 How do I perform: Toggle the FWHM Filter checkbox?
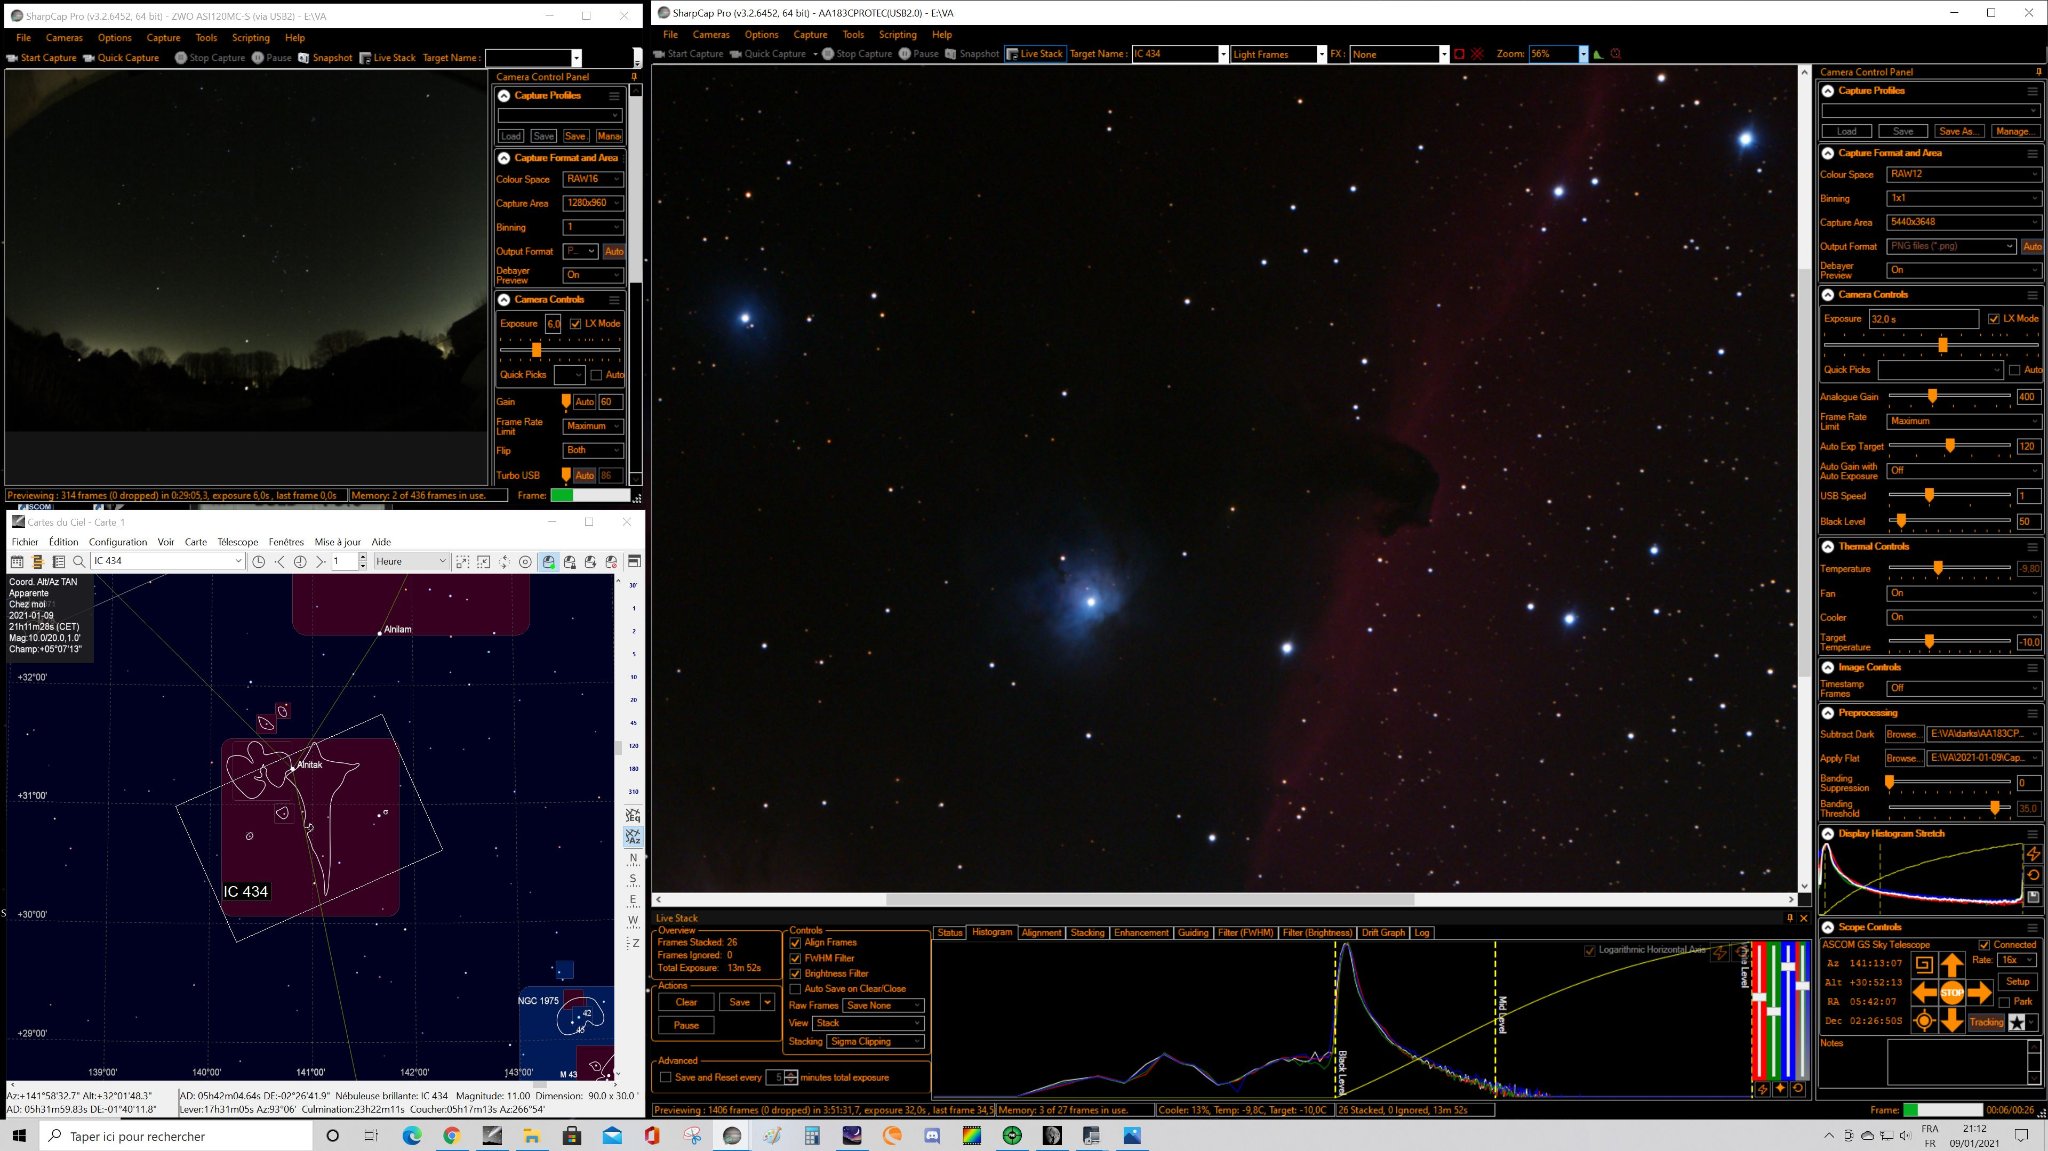(796, 958)
